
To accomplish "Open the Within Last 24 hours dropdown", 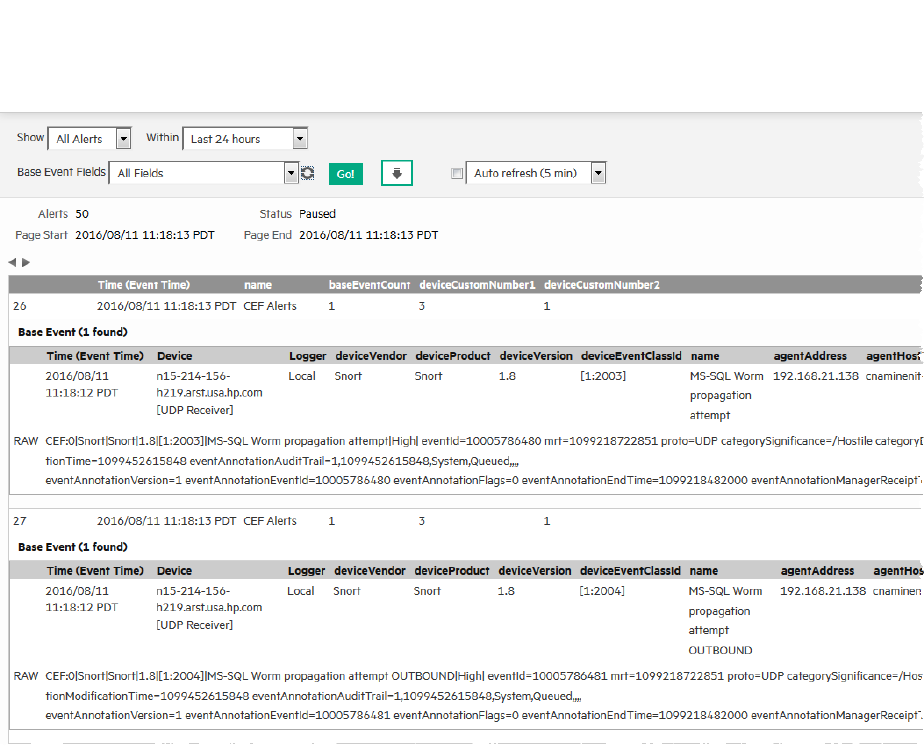I will click(x=245, y=139).
